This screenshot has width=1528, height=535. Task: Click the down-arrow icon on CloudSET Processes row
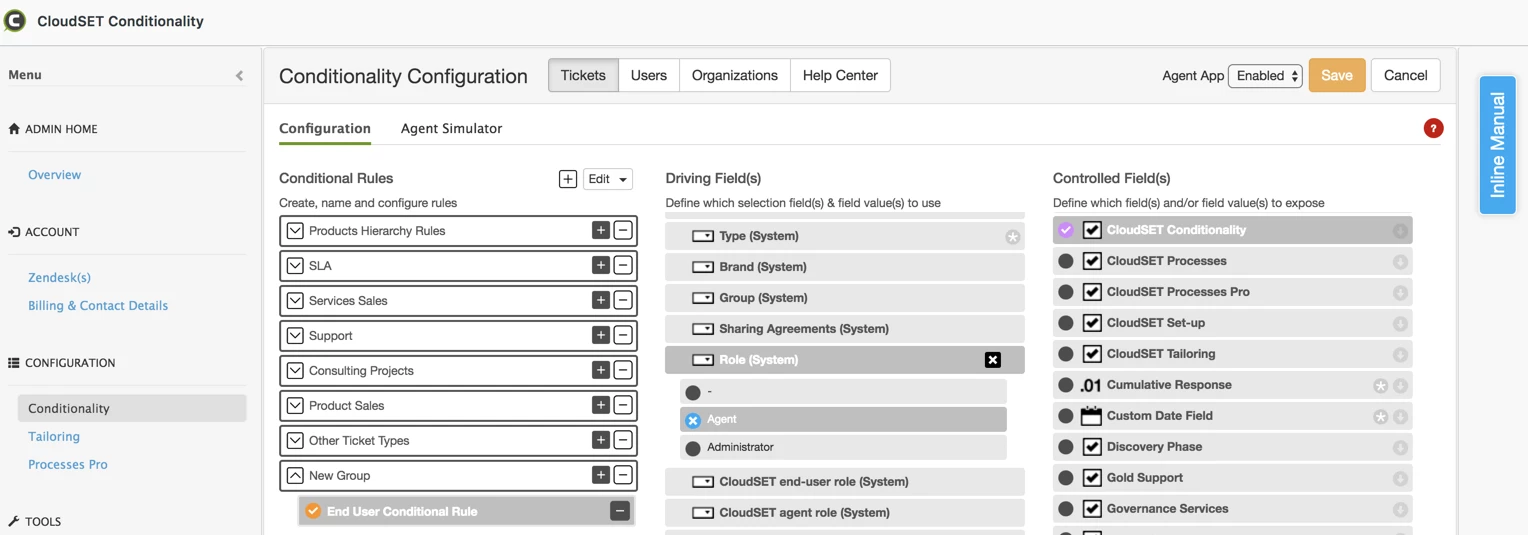click(x=1400, y=262)
